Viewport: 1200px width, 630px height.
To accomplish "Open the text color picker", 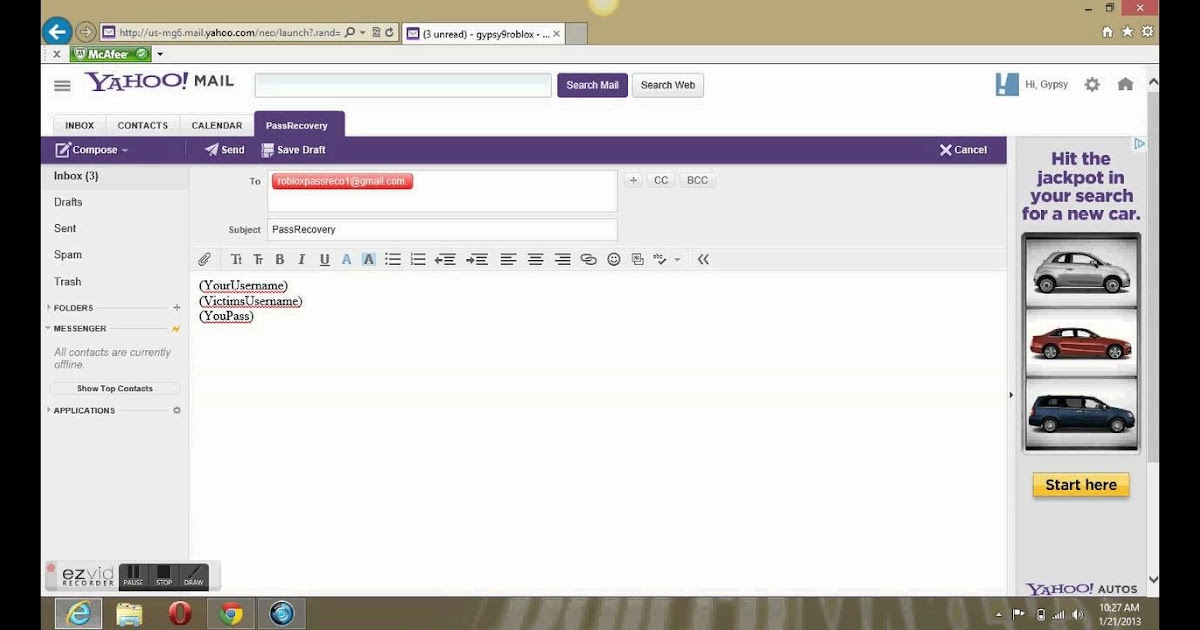I will click(346, 260).
